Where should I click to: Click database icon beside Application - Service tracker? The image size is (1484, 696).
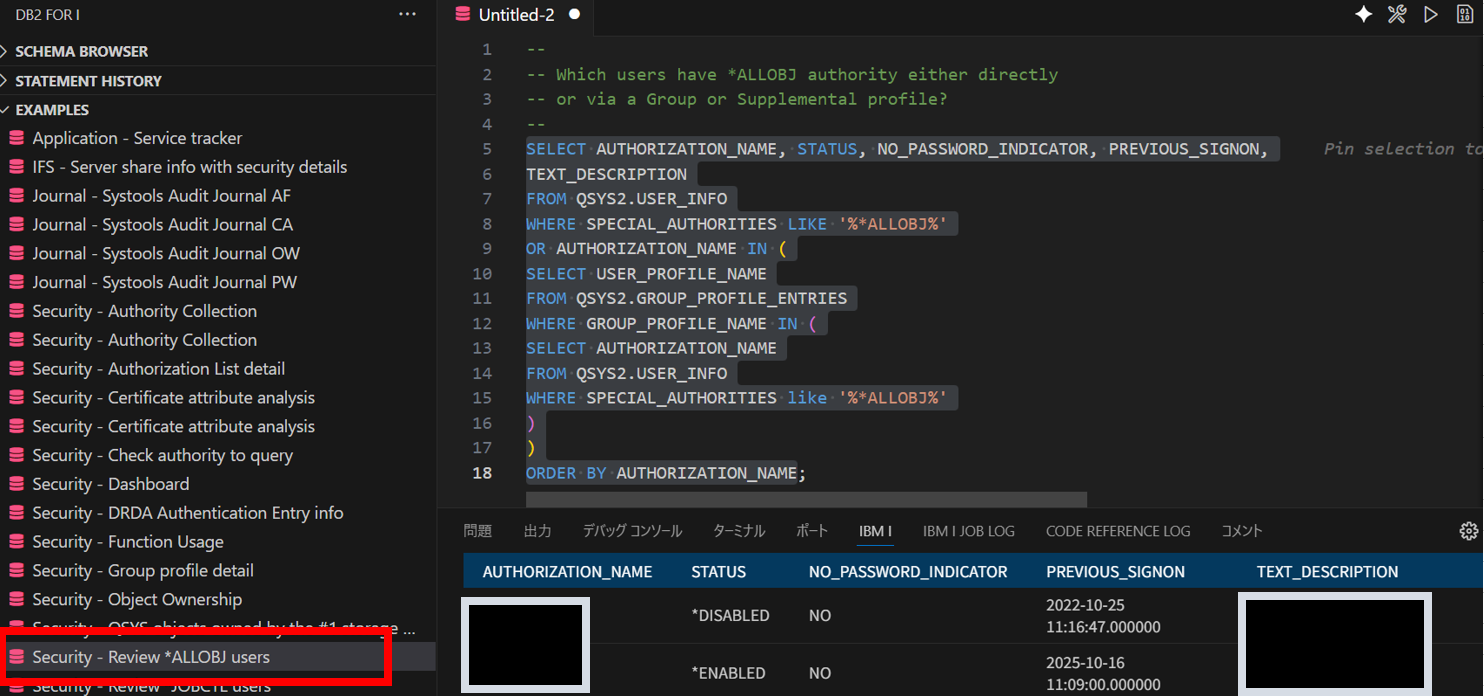pos(16,138)
